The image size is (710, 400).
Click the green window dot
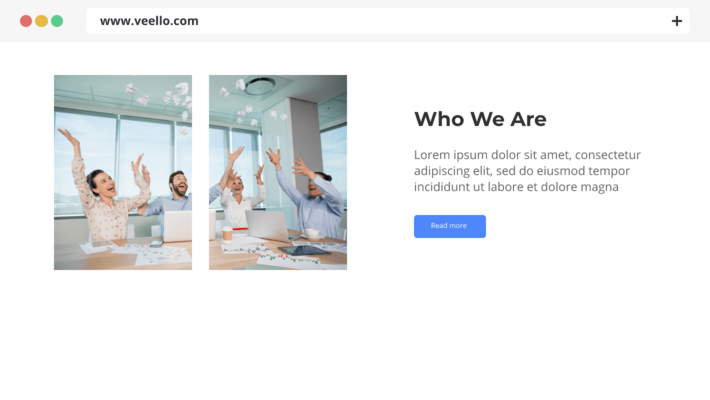[57, 21]
